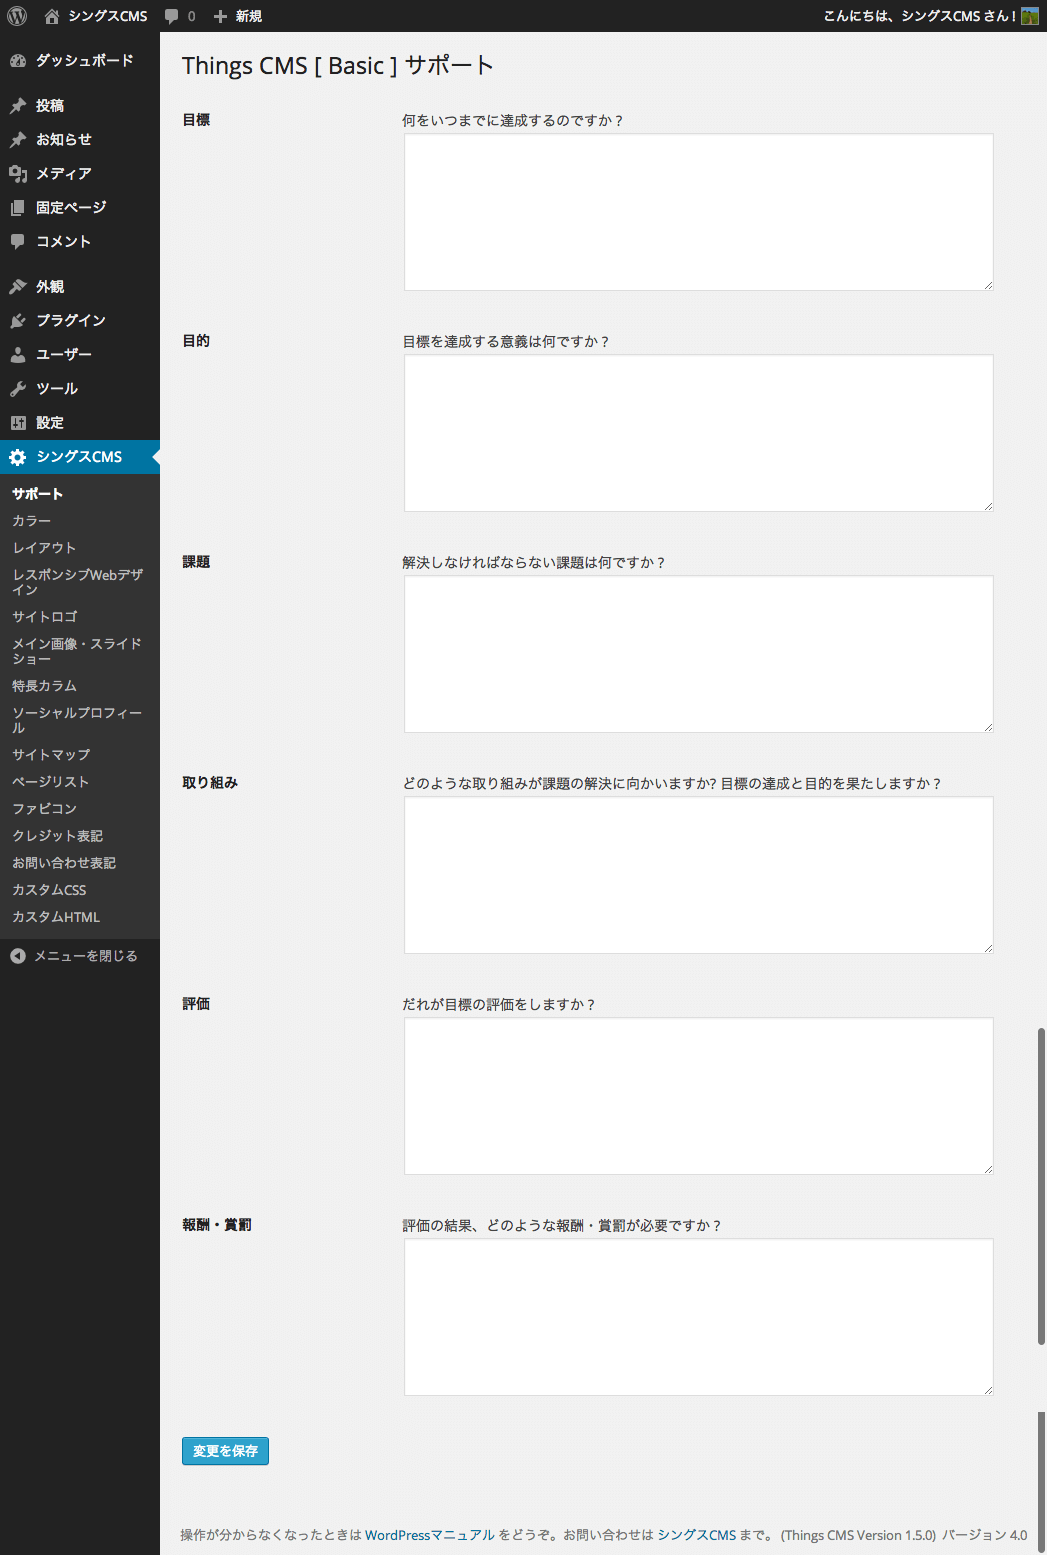Click the plus icon for 新規

coord(221,16)
